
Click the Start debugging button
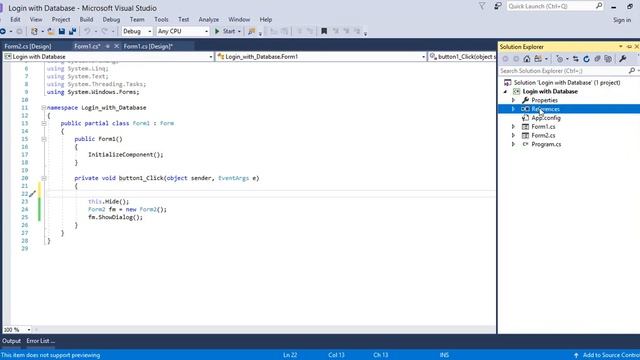click(x=225, y=31)
